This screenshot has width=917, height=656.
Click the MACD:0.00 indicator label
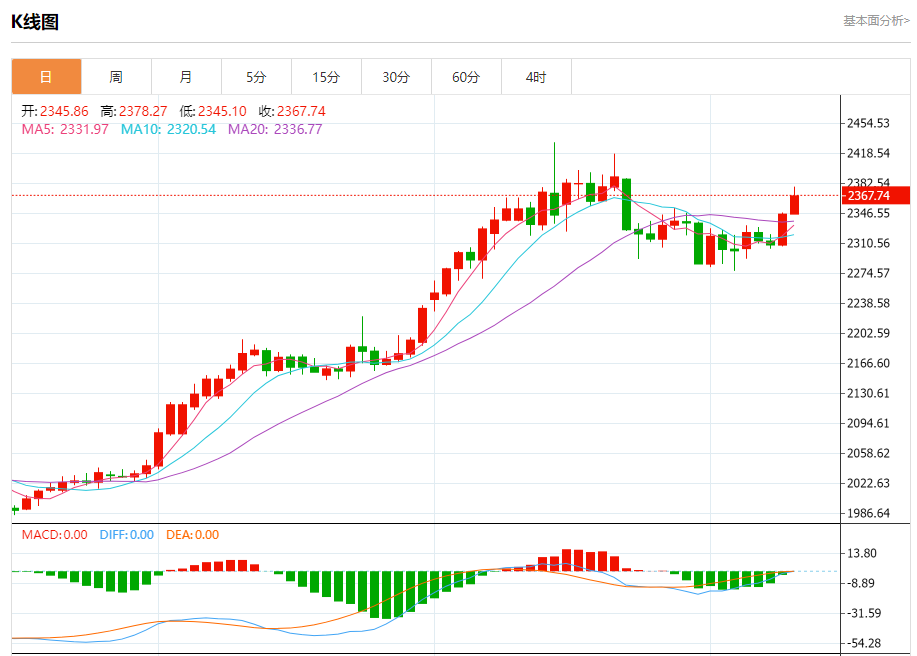[54, 534]
